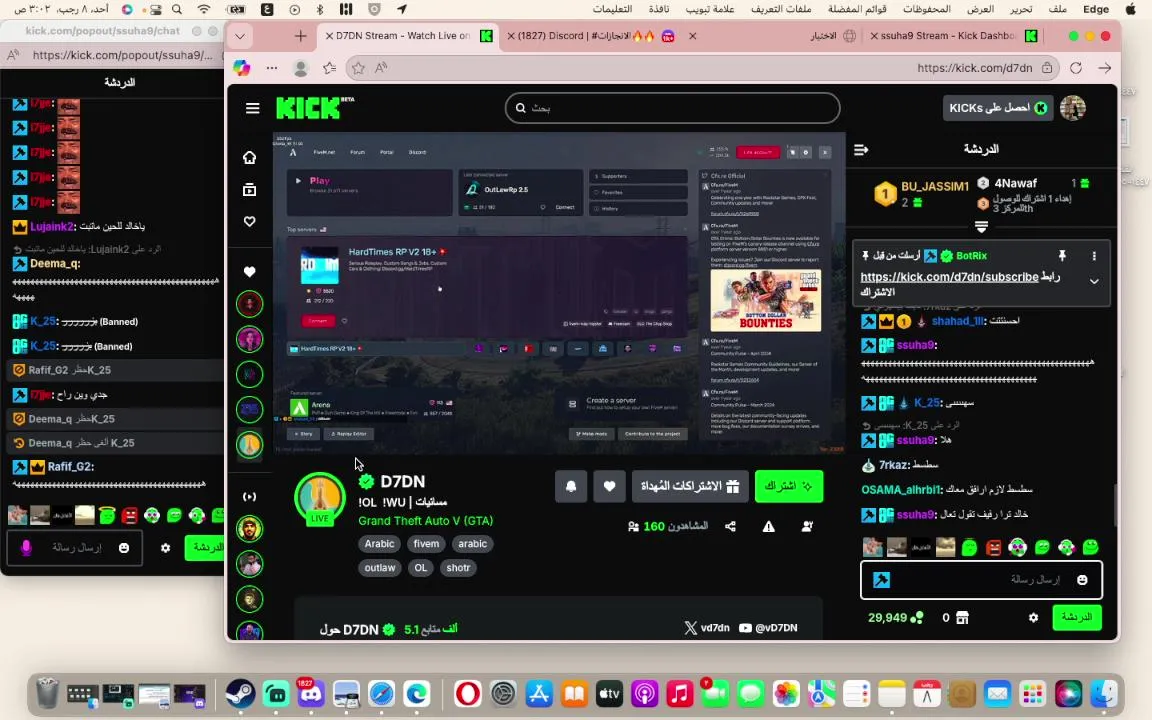Screen dimensions: 1152x720
Task: Open gifted subscriptions الاشتراكات المُهداة button
Action: tap(690, 486)
